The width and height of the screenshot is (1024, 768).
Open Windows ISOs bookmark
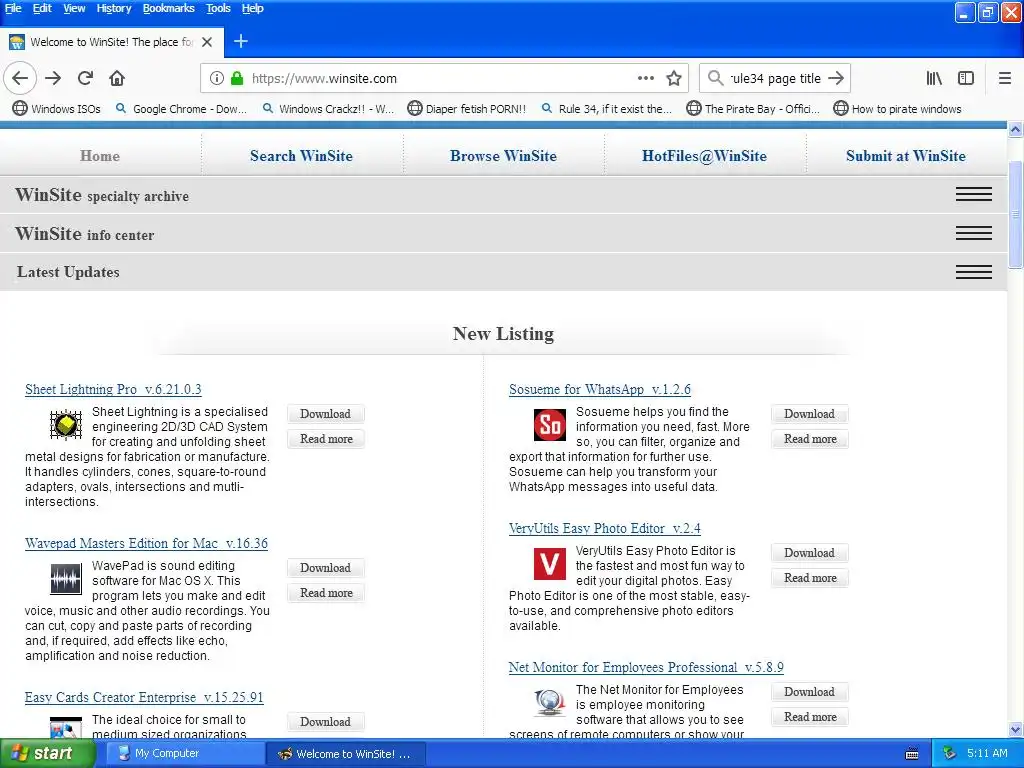point(57,108)
